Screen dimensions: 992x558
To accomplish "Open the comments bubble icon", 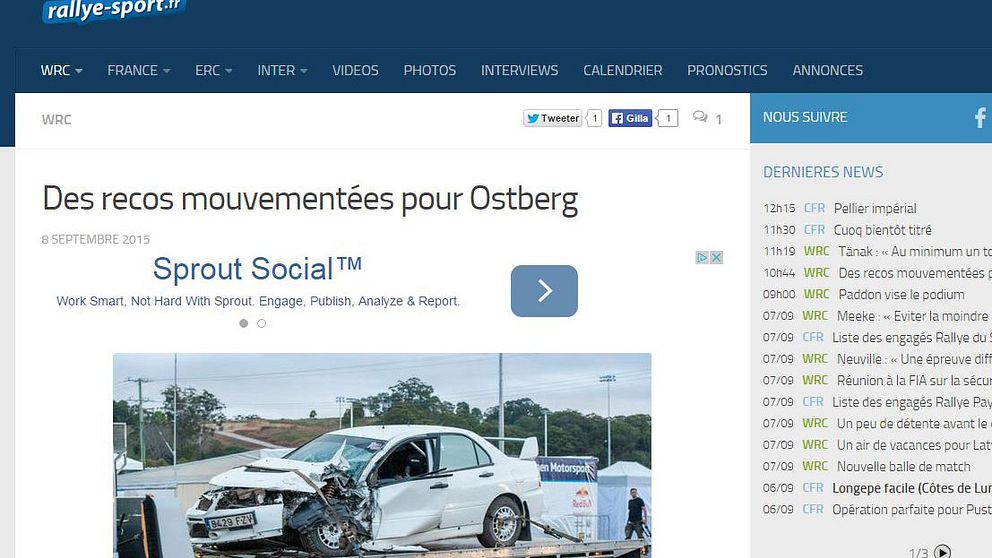I will tap(700, 117).
